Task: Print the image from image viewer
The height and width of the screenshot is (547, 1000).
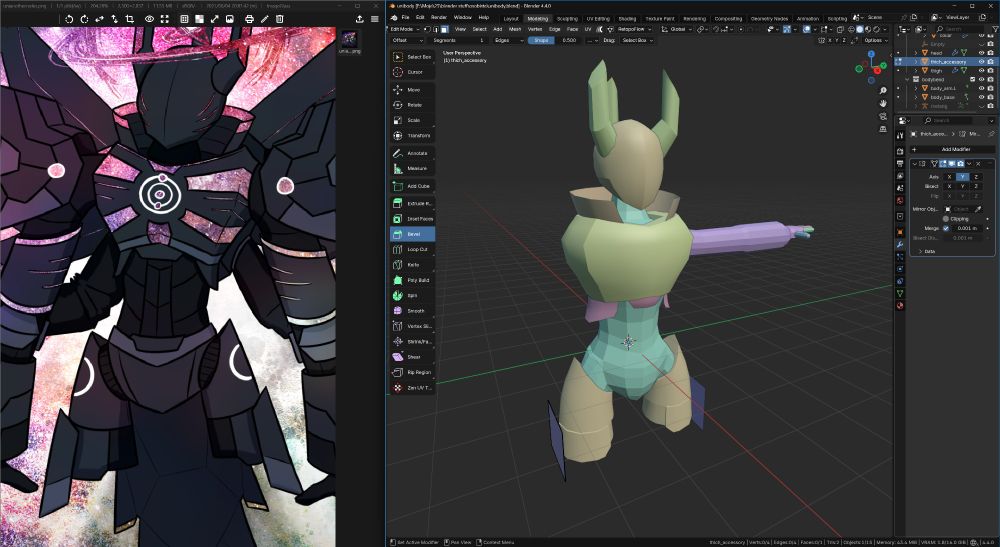Action: coord(249,19)
